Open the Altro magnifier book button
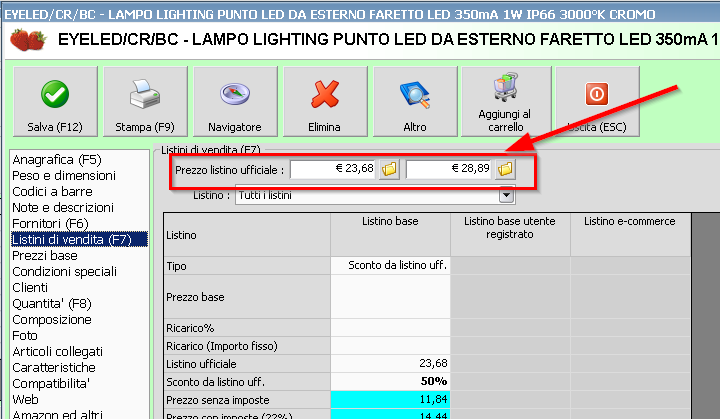The image size is (720, 419). click(415, 102)
